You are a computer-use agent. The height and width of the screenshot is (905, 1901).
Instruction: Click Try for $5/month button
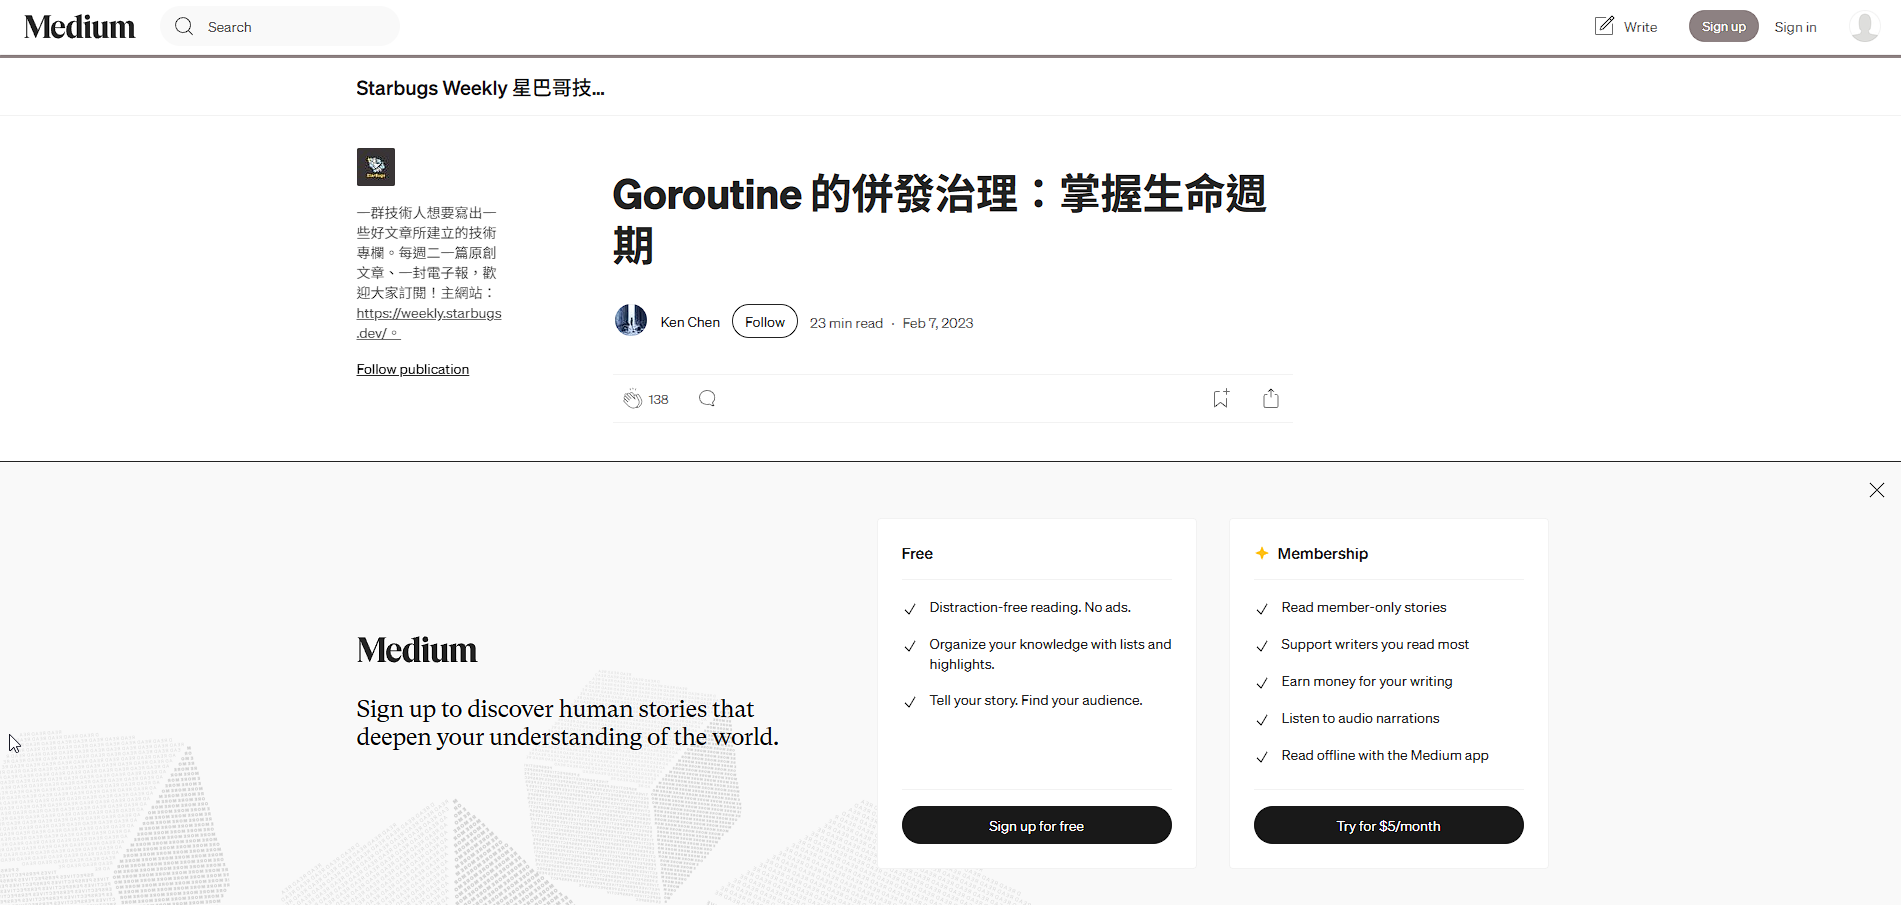click(x=1389, y=825)
